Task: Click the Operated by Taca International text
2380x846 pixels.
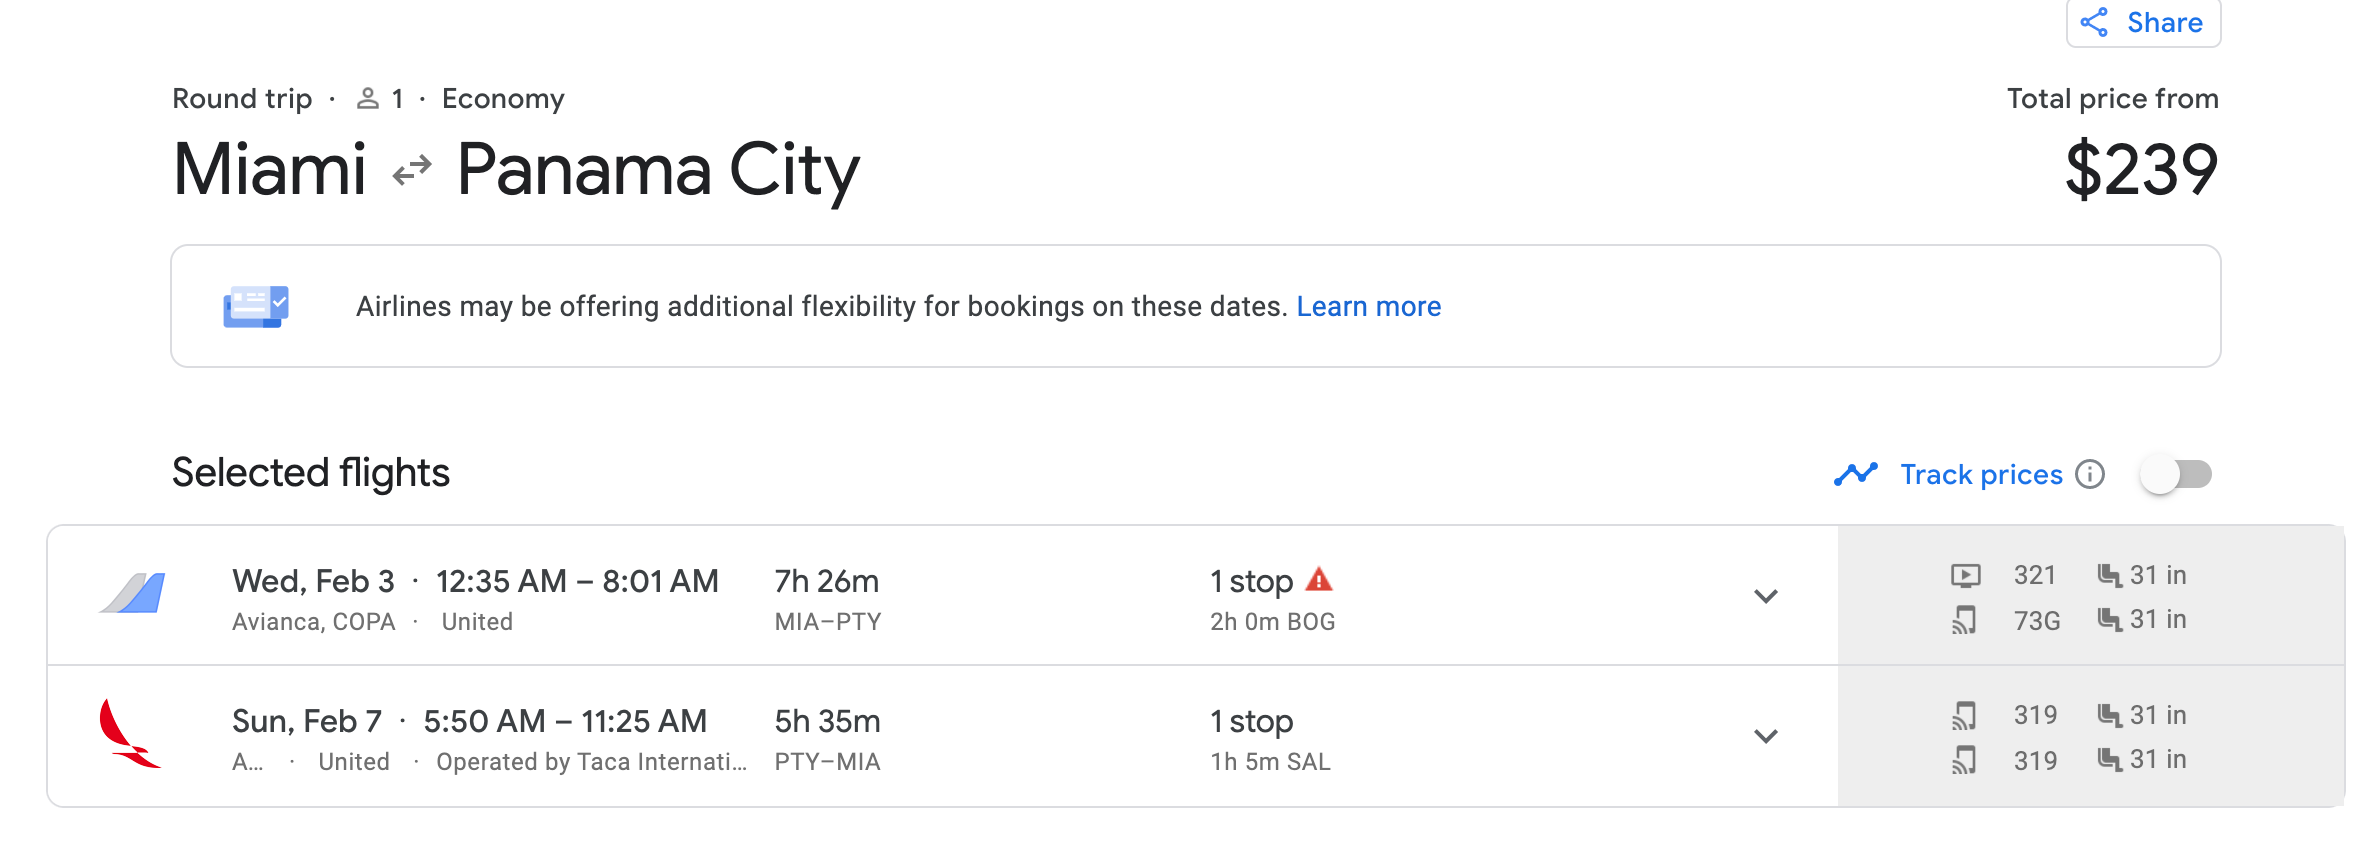Action: [591, 762]
